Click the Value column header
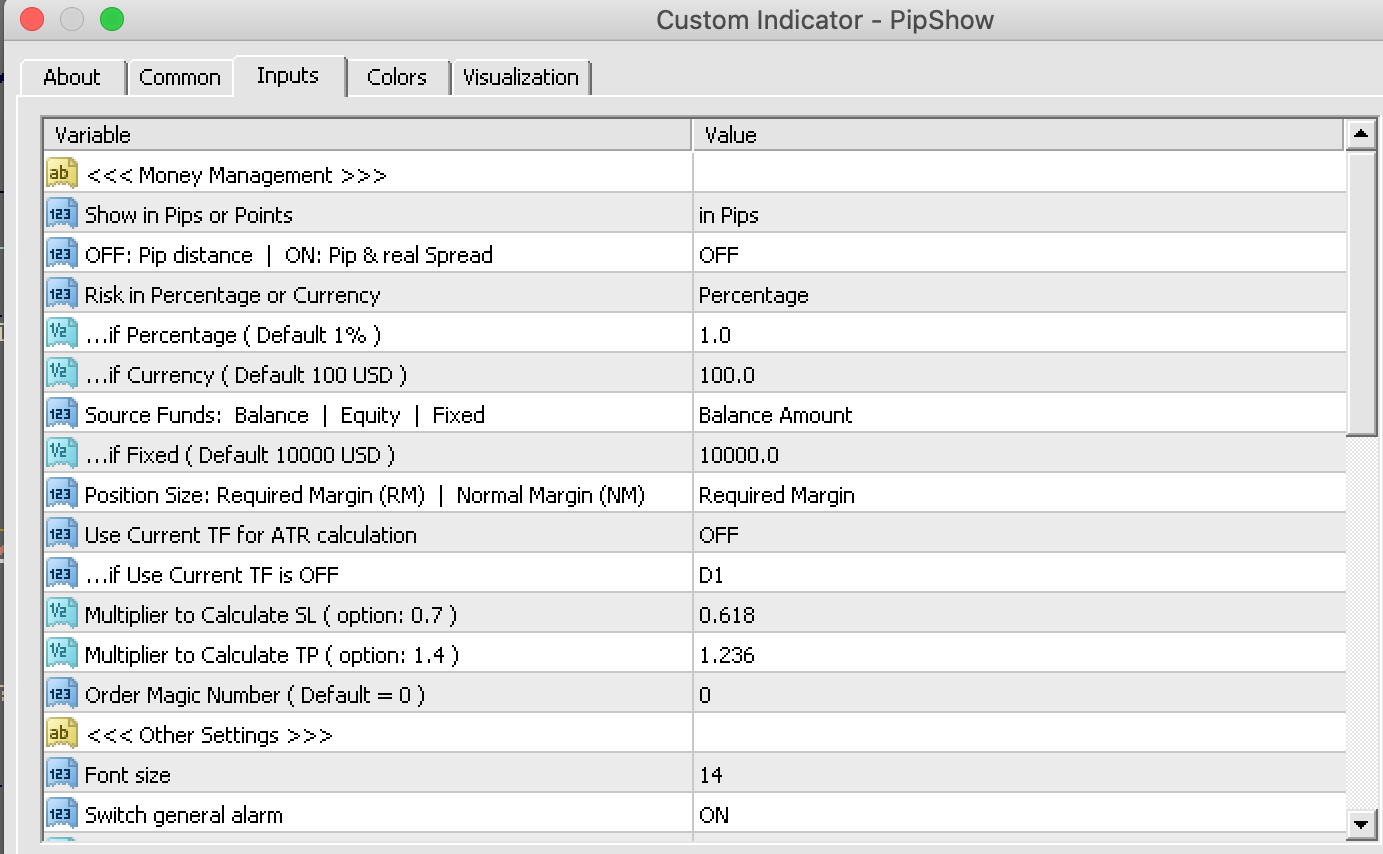Image resolution: width=1383 pixels, height=854 pixels. [x=1018, y=135]
